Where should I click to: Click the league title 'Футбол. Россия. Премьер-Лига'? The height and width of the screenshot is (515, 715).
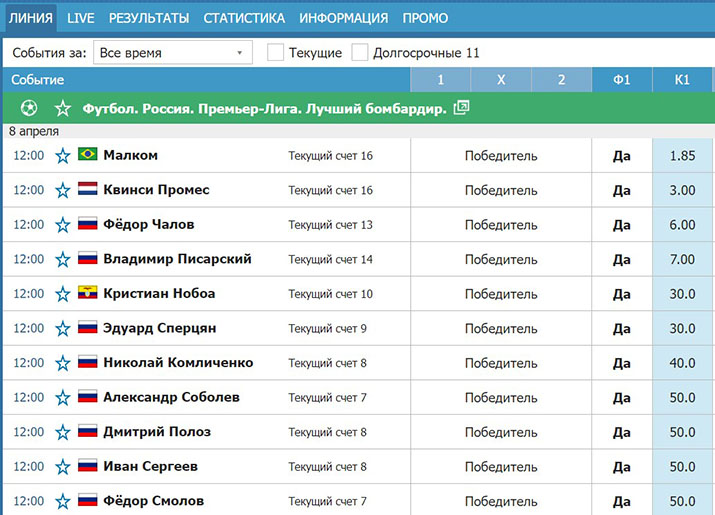[x=264, y=109]
